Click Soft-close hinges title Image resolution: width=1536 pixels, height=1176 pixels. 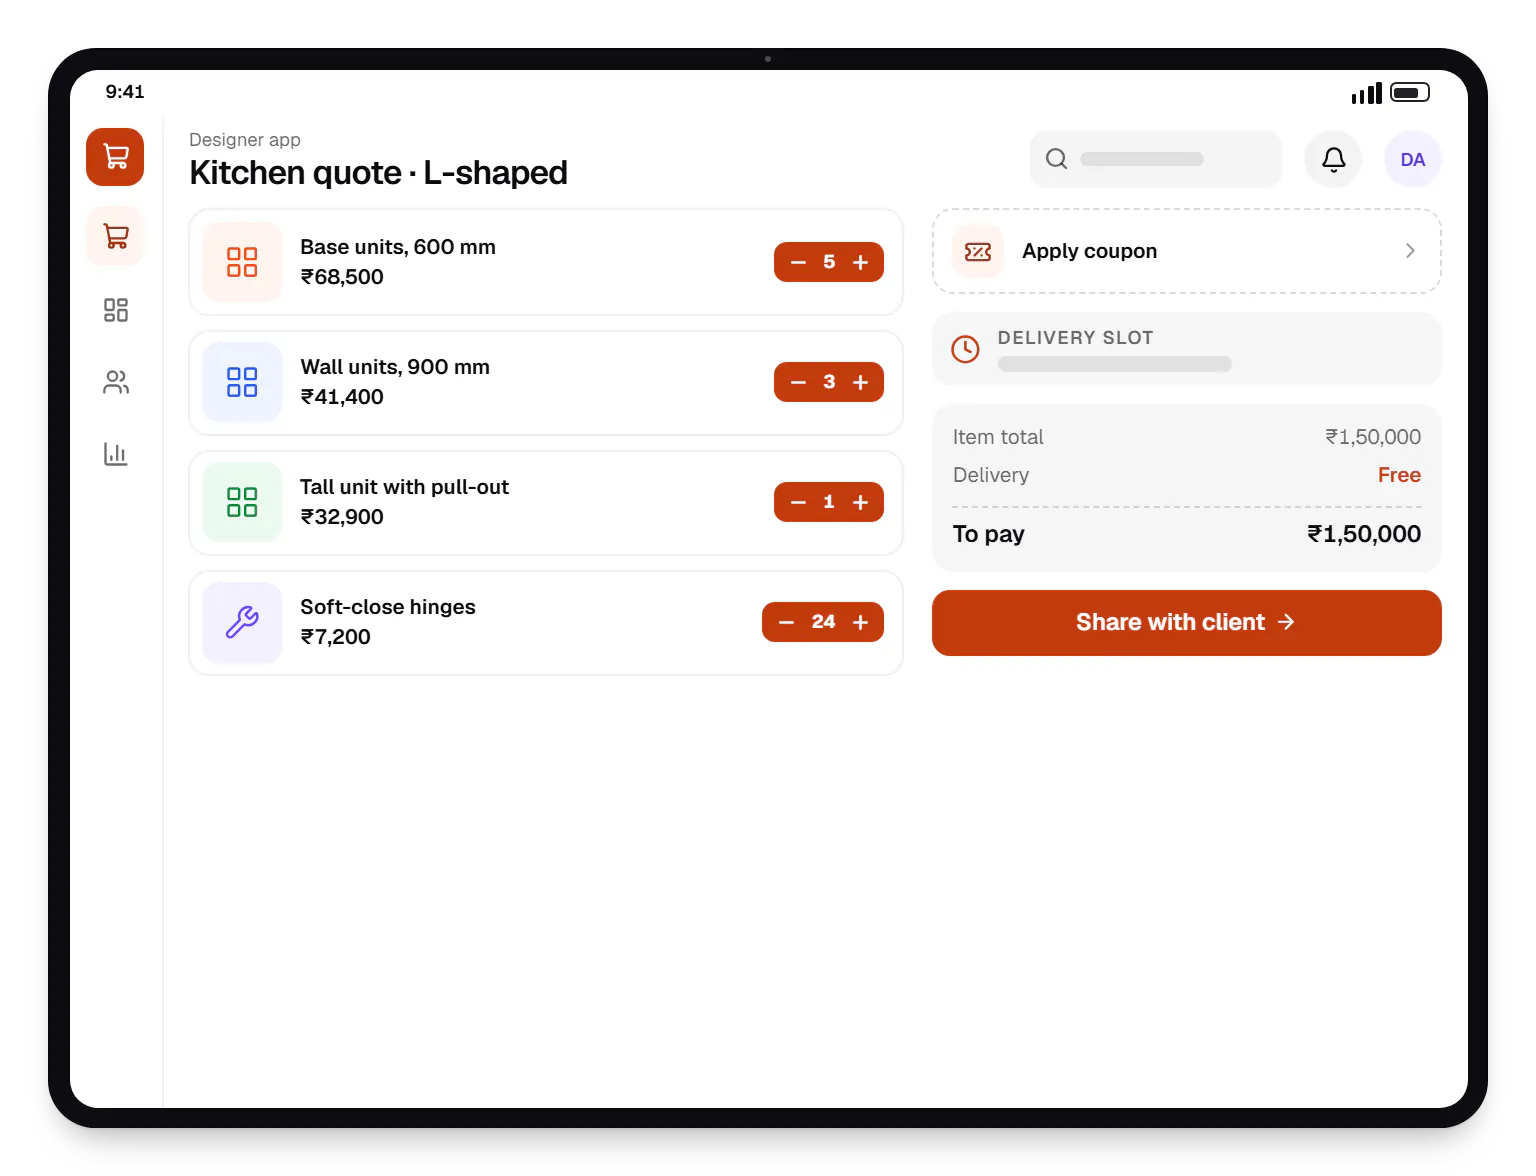coord(388,607)
